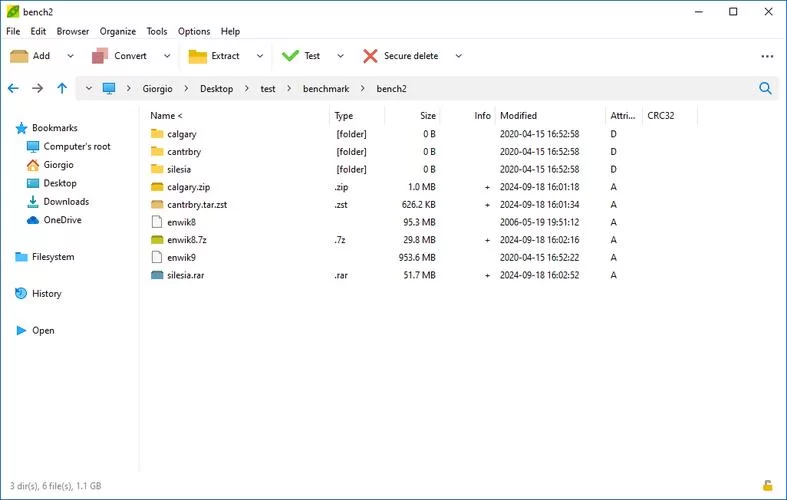Click the status text '3 dir(s), 6 file(s), 1.1 GB'
Viewport: 787px width, 500px height.
click(x=55, y=486)
